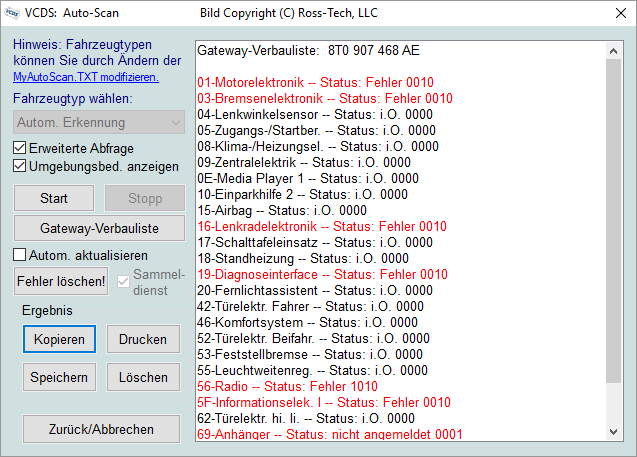Uncheck Umgebungsbed. anzeigen checkbox
637x457 pixels.
(21, 166)
